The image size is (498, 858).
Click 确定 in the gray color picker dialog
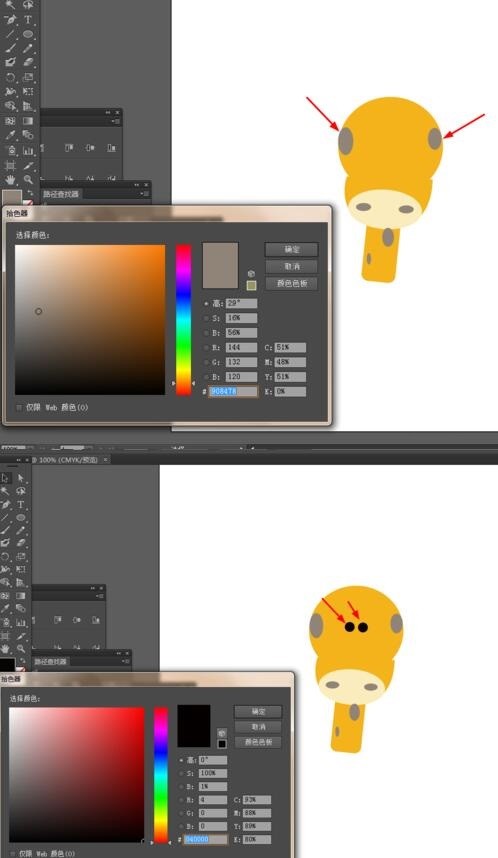click(x=292, y=250)
